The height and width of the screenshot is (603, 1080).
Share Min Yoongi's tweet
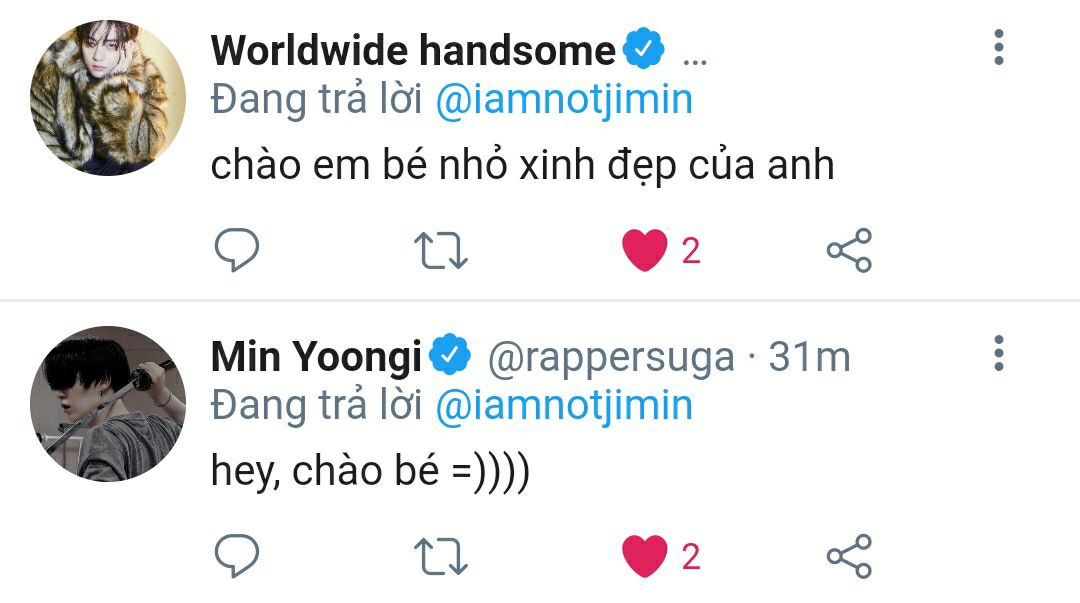849,556
